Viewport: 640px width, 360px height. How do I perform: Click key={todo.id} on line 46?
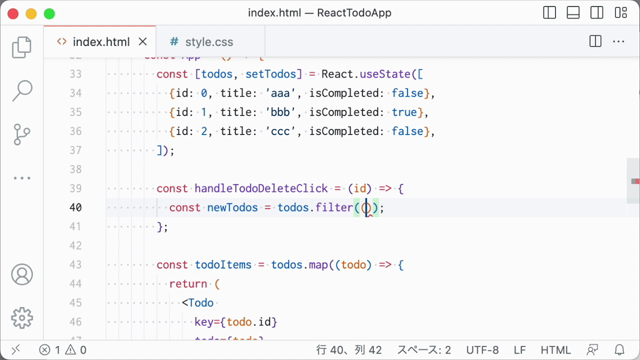(x=236, y=322)
